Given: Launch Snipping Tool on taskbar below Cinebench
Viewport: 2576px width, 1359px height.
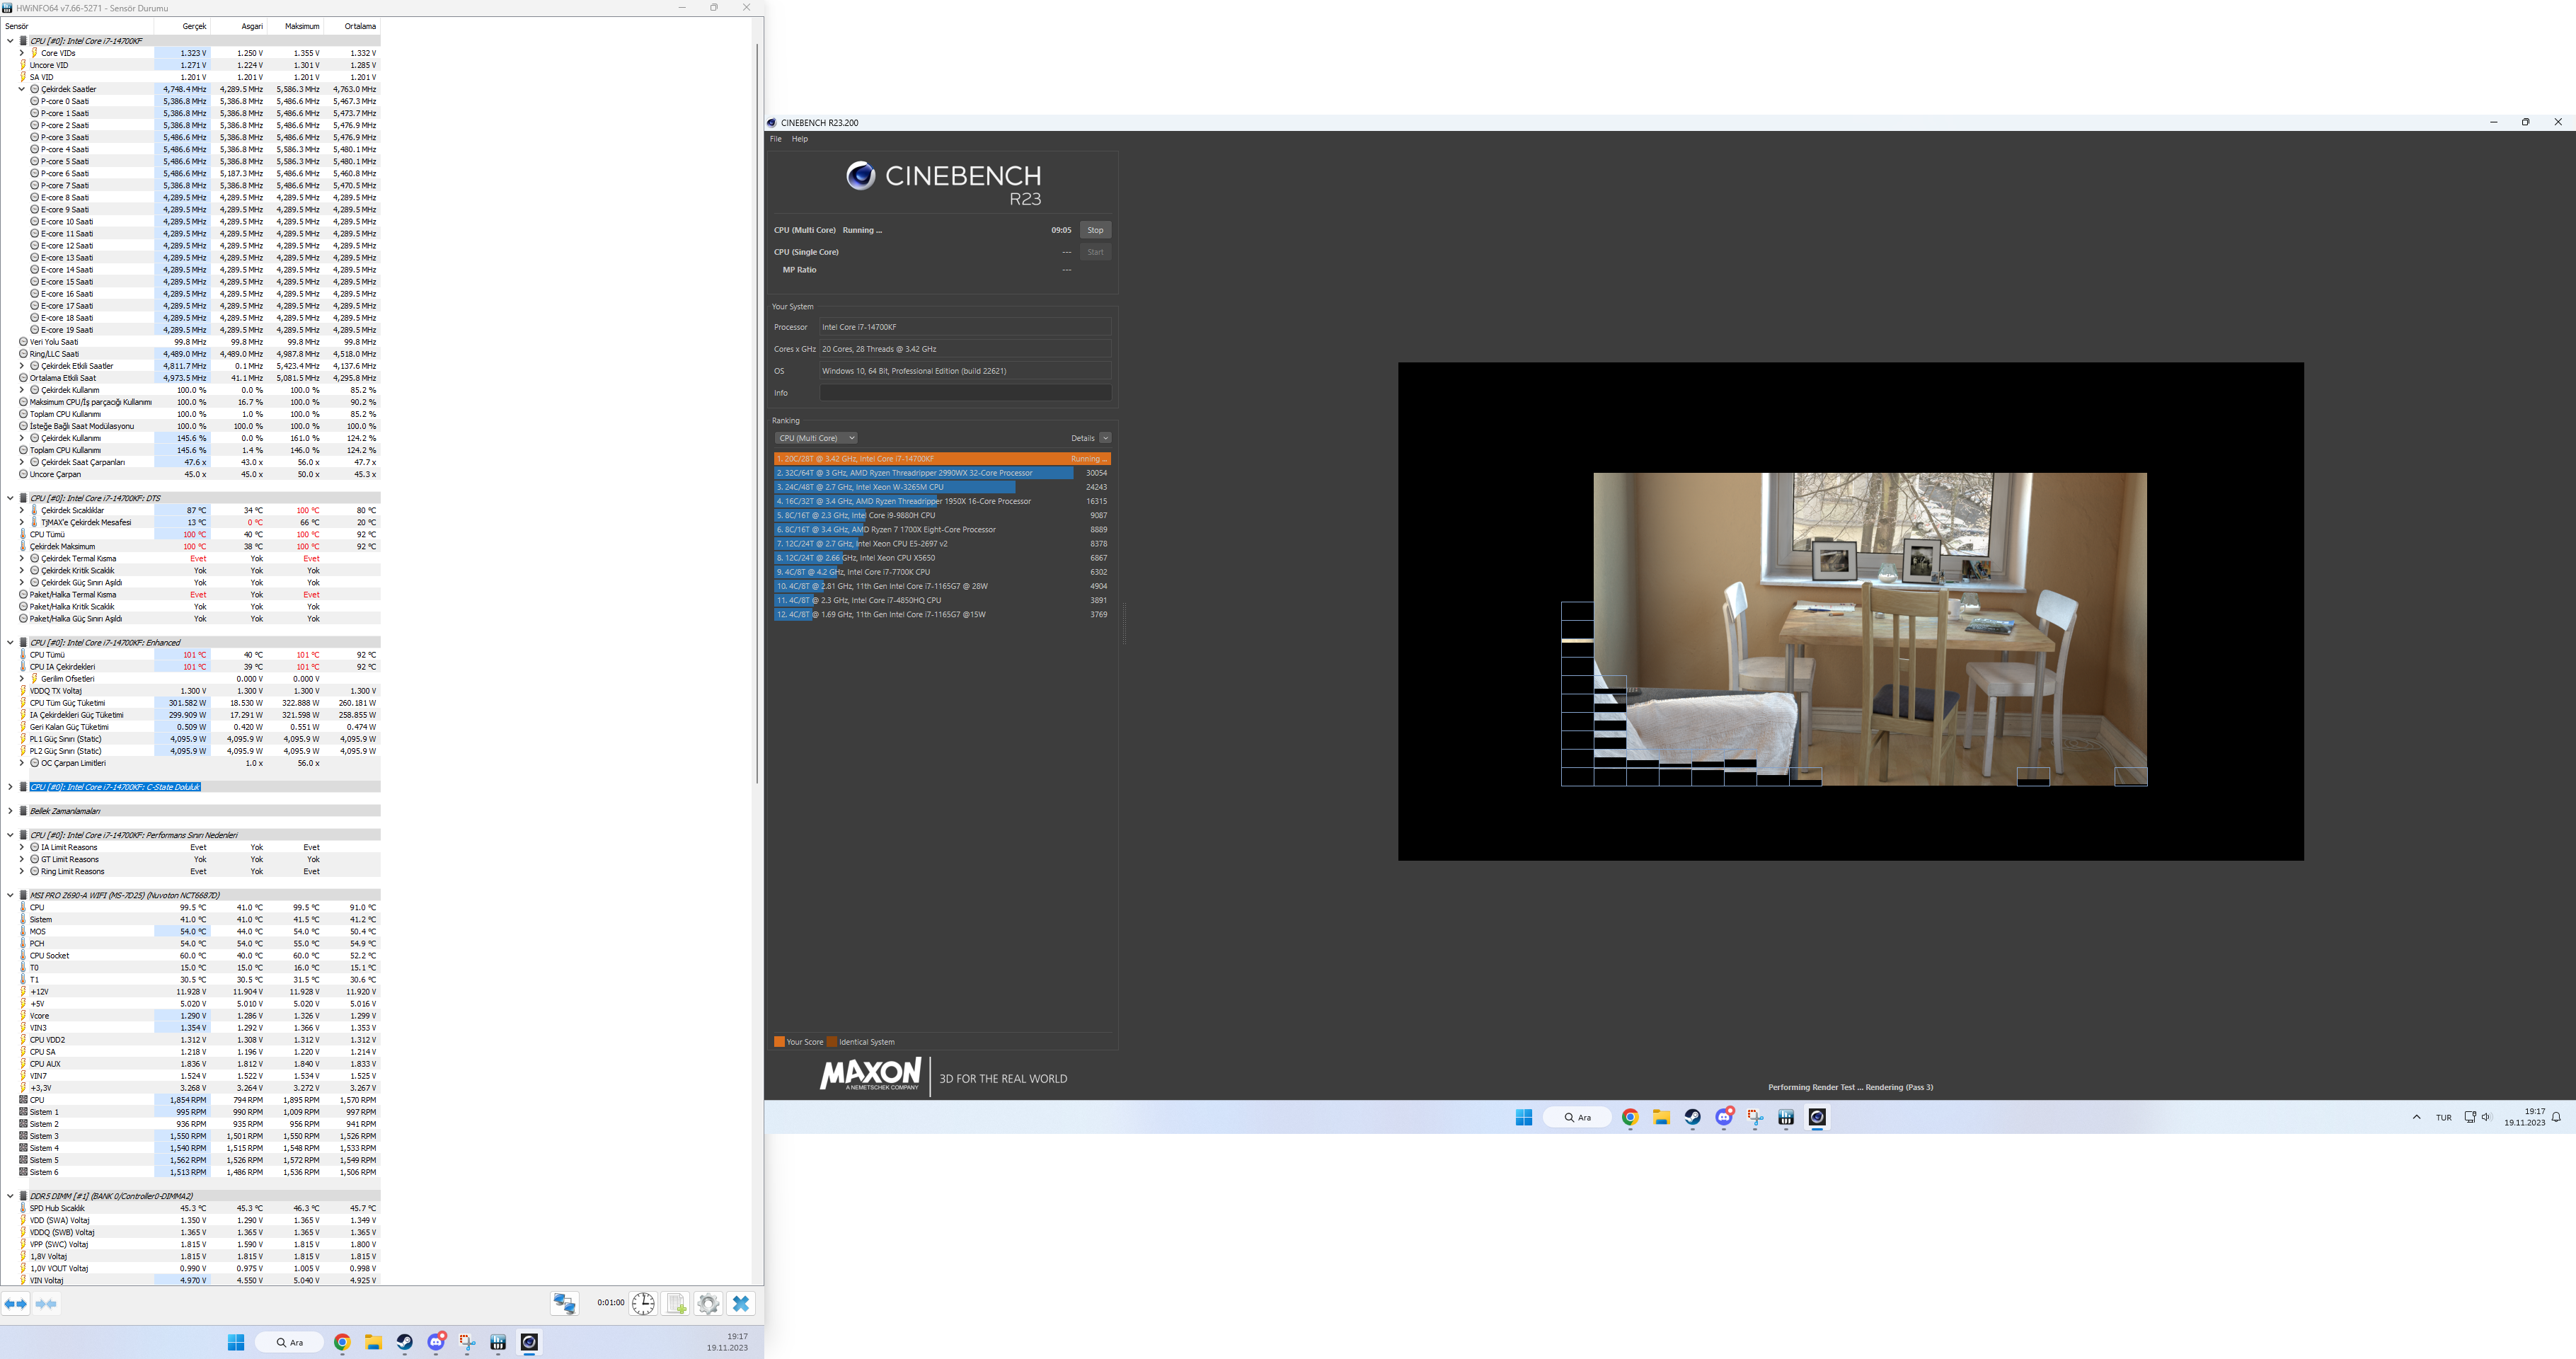Looking at the screenshot, I should pyautogui.click(x=1755, y=1118).
